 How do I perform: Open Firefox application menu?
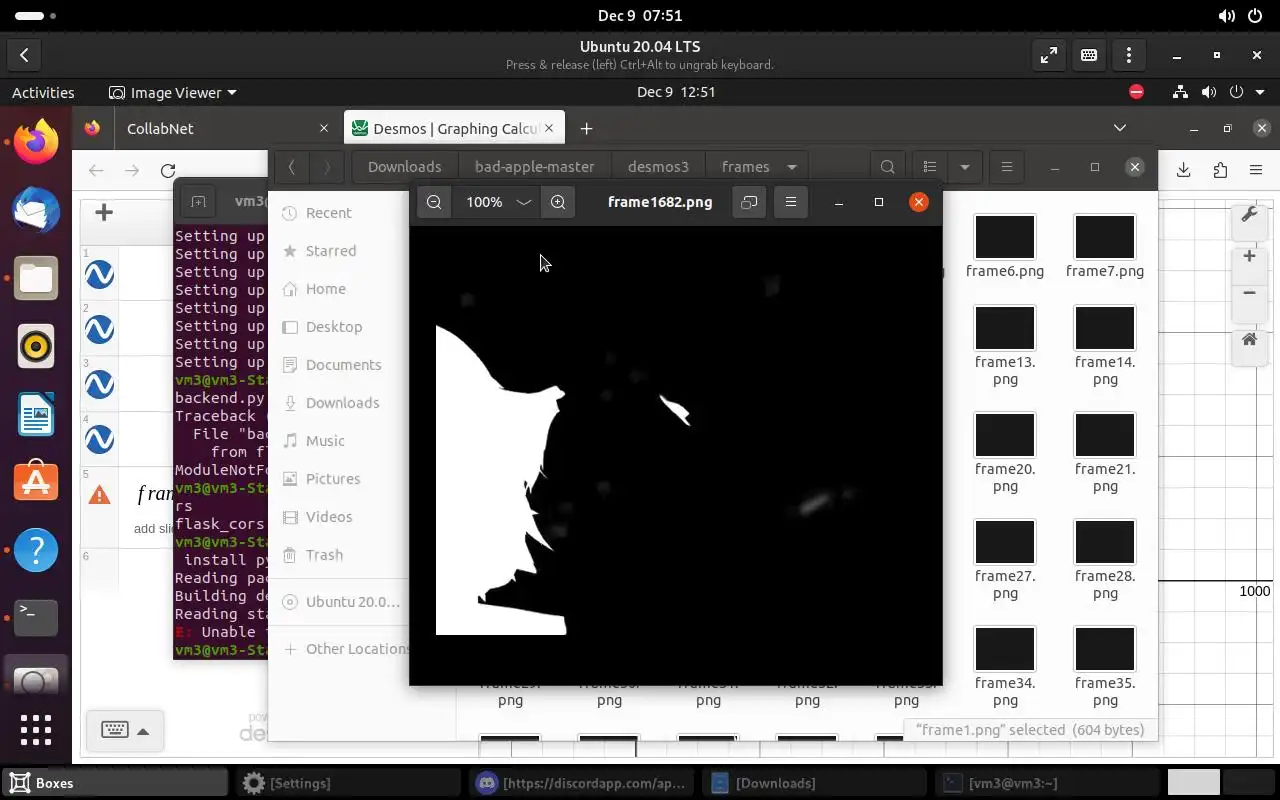(1256, 170)
